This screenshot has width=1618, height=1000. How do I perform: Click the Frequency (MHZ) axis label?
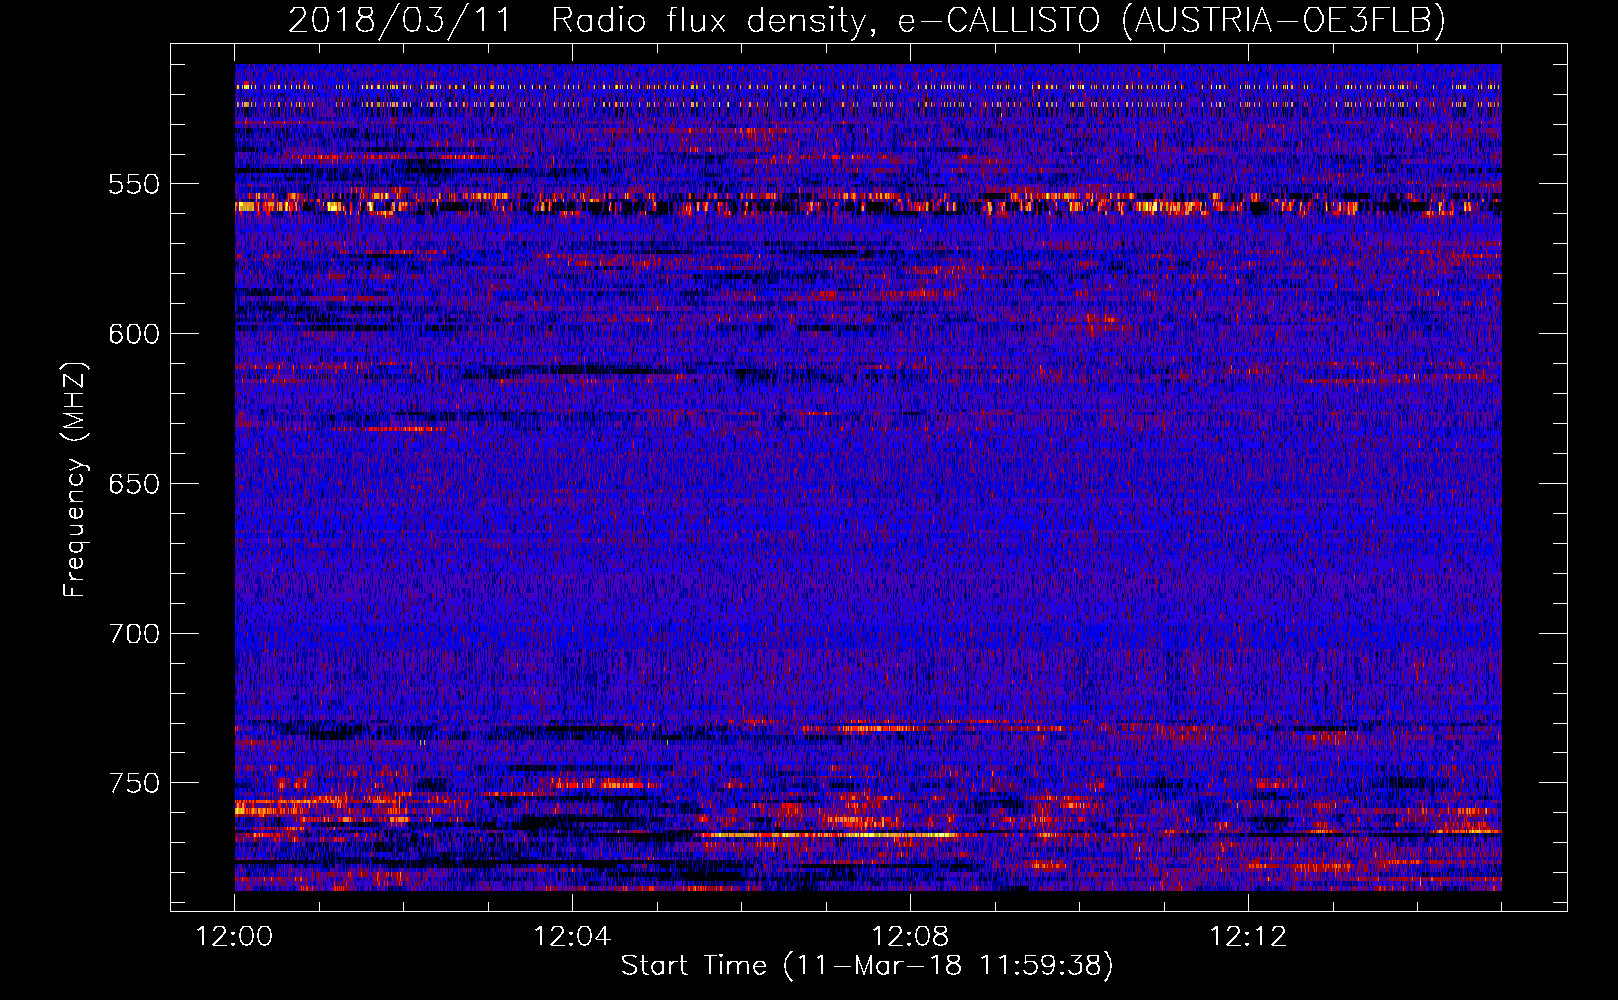[x=75, y=480]
